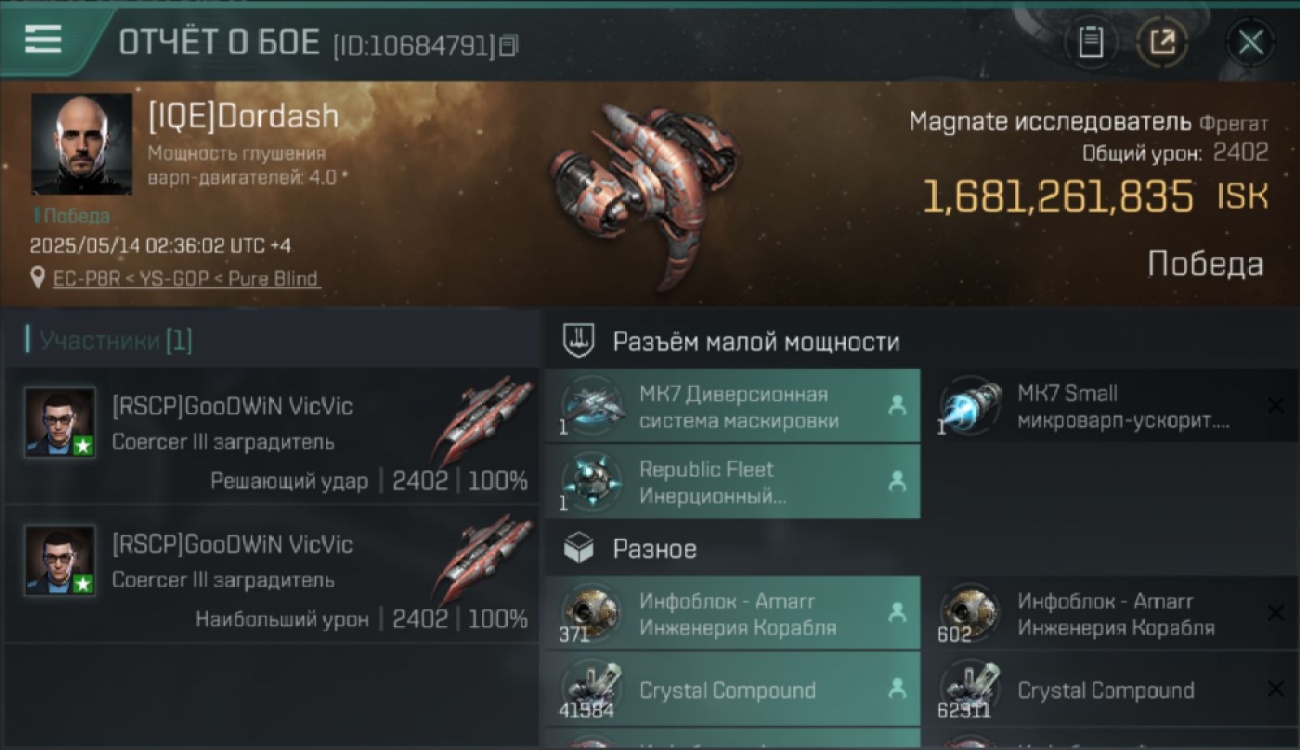The width and height of the screenshot is (1300, 750).
Task: Open the hamburger menu
Action: 43,40
